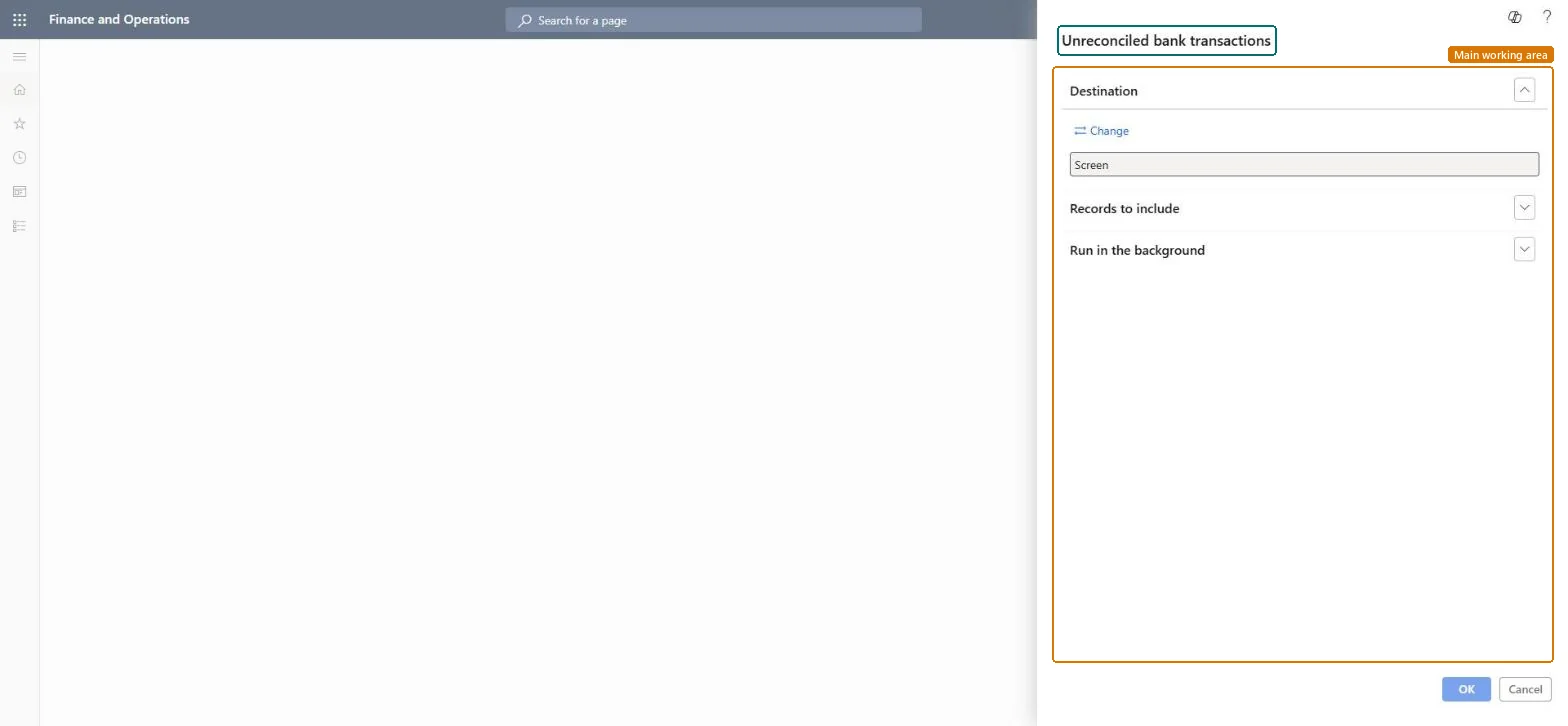Open Workspaces icon in sidebar
Screen dimensions: 1568x726
click(x=19, y=192)
